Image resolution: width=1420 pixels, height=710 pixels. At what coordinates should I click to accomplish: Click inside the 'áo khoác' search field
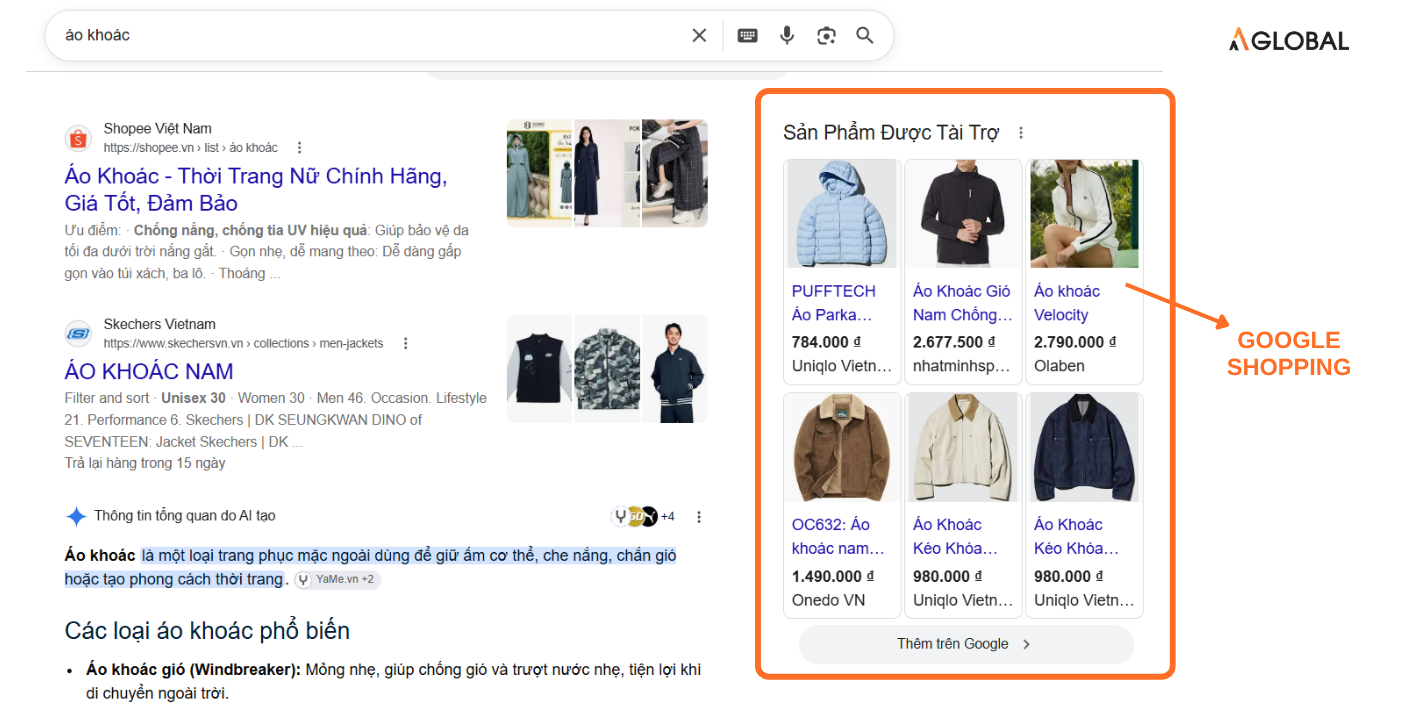(370, 35)
